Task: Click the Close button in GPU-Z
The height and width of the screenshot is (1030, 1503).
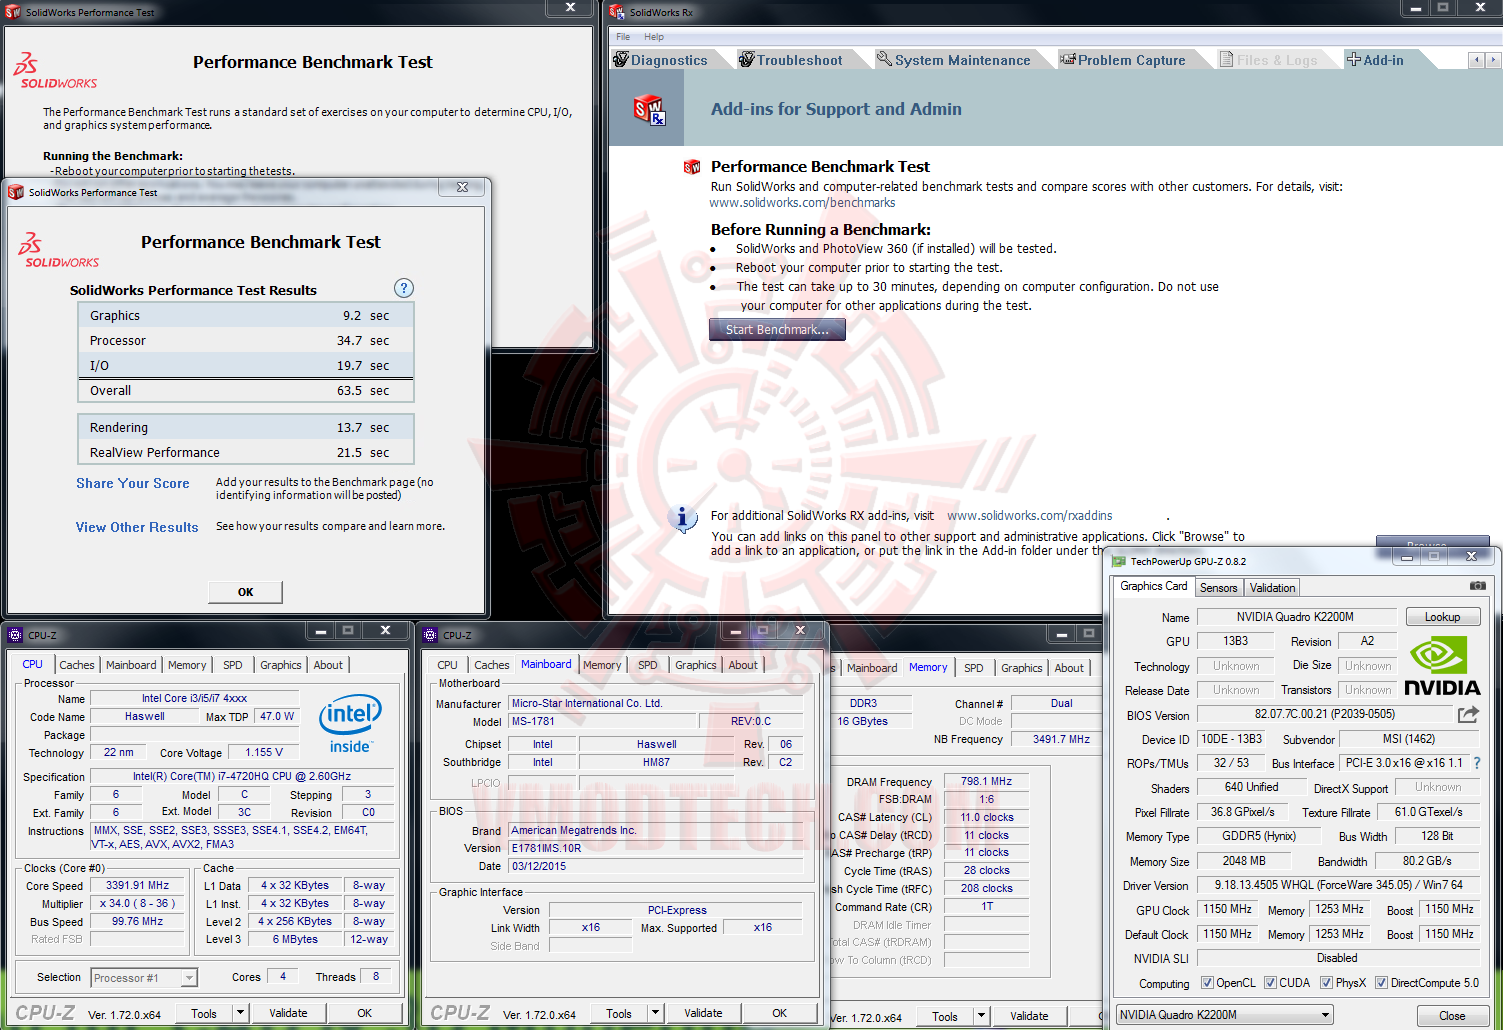Action: 1452,1015
